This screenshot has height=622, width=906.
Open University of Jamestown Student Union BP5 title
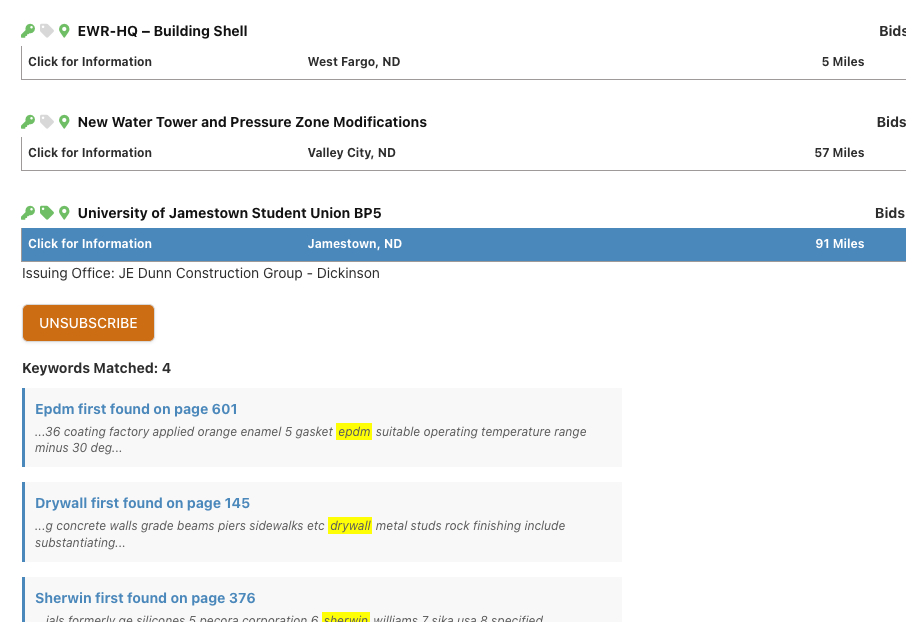[x=229, y=213]
